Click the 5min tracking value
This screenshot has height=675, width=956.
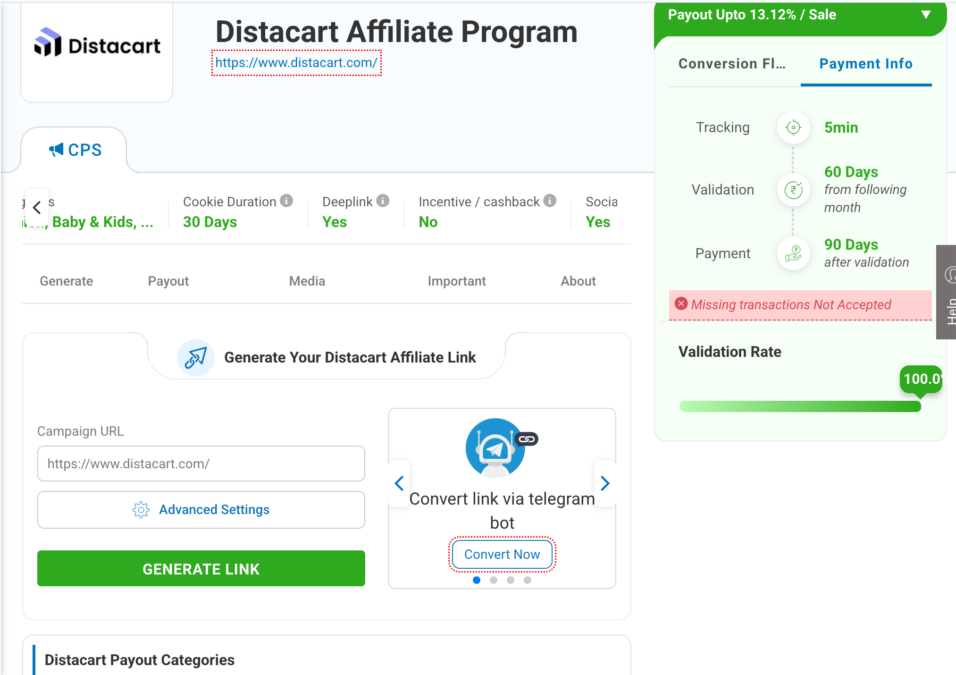841,127
